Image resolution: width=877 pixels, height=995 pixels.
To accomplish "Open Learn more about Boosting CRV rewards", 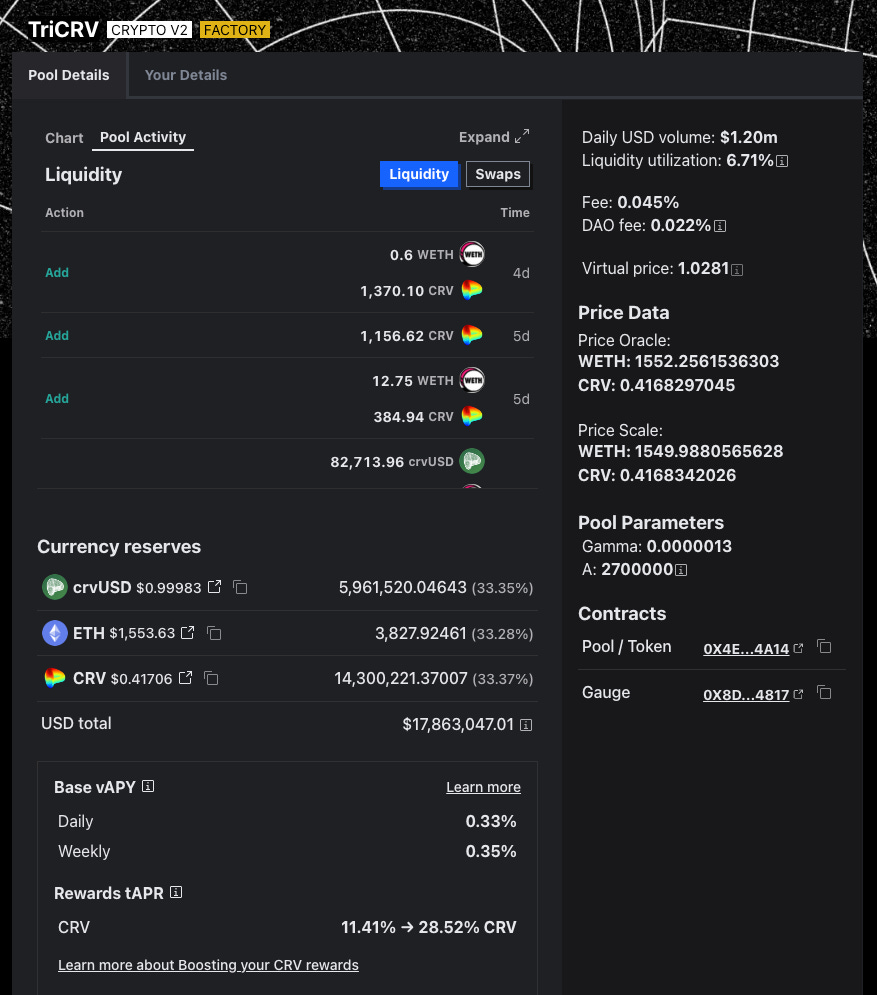I will coord(208,965).
